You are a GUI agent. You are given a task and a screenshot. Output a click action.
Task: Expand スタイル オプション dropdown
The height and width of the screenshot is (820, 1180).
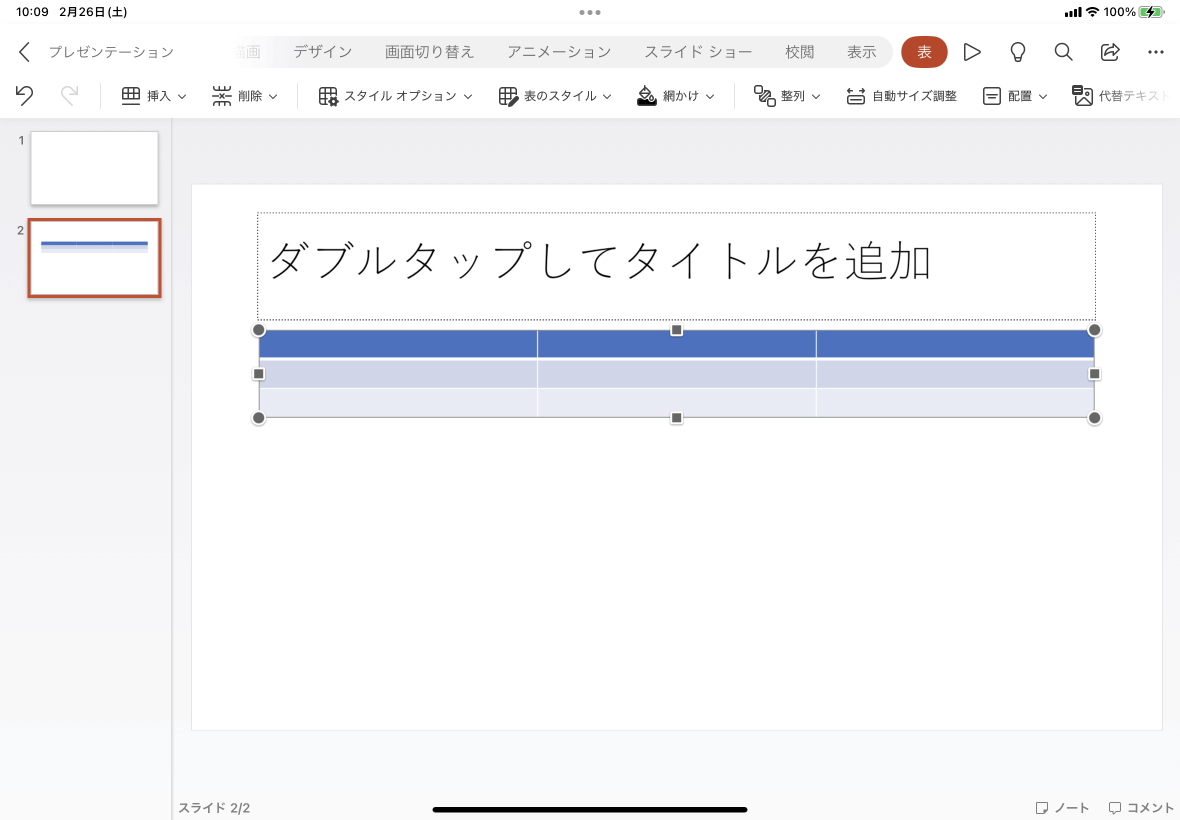395,96
